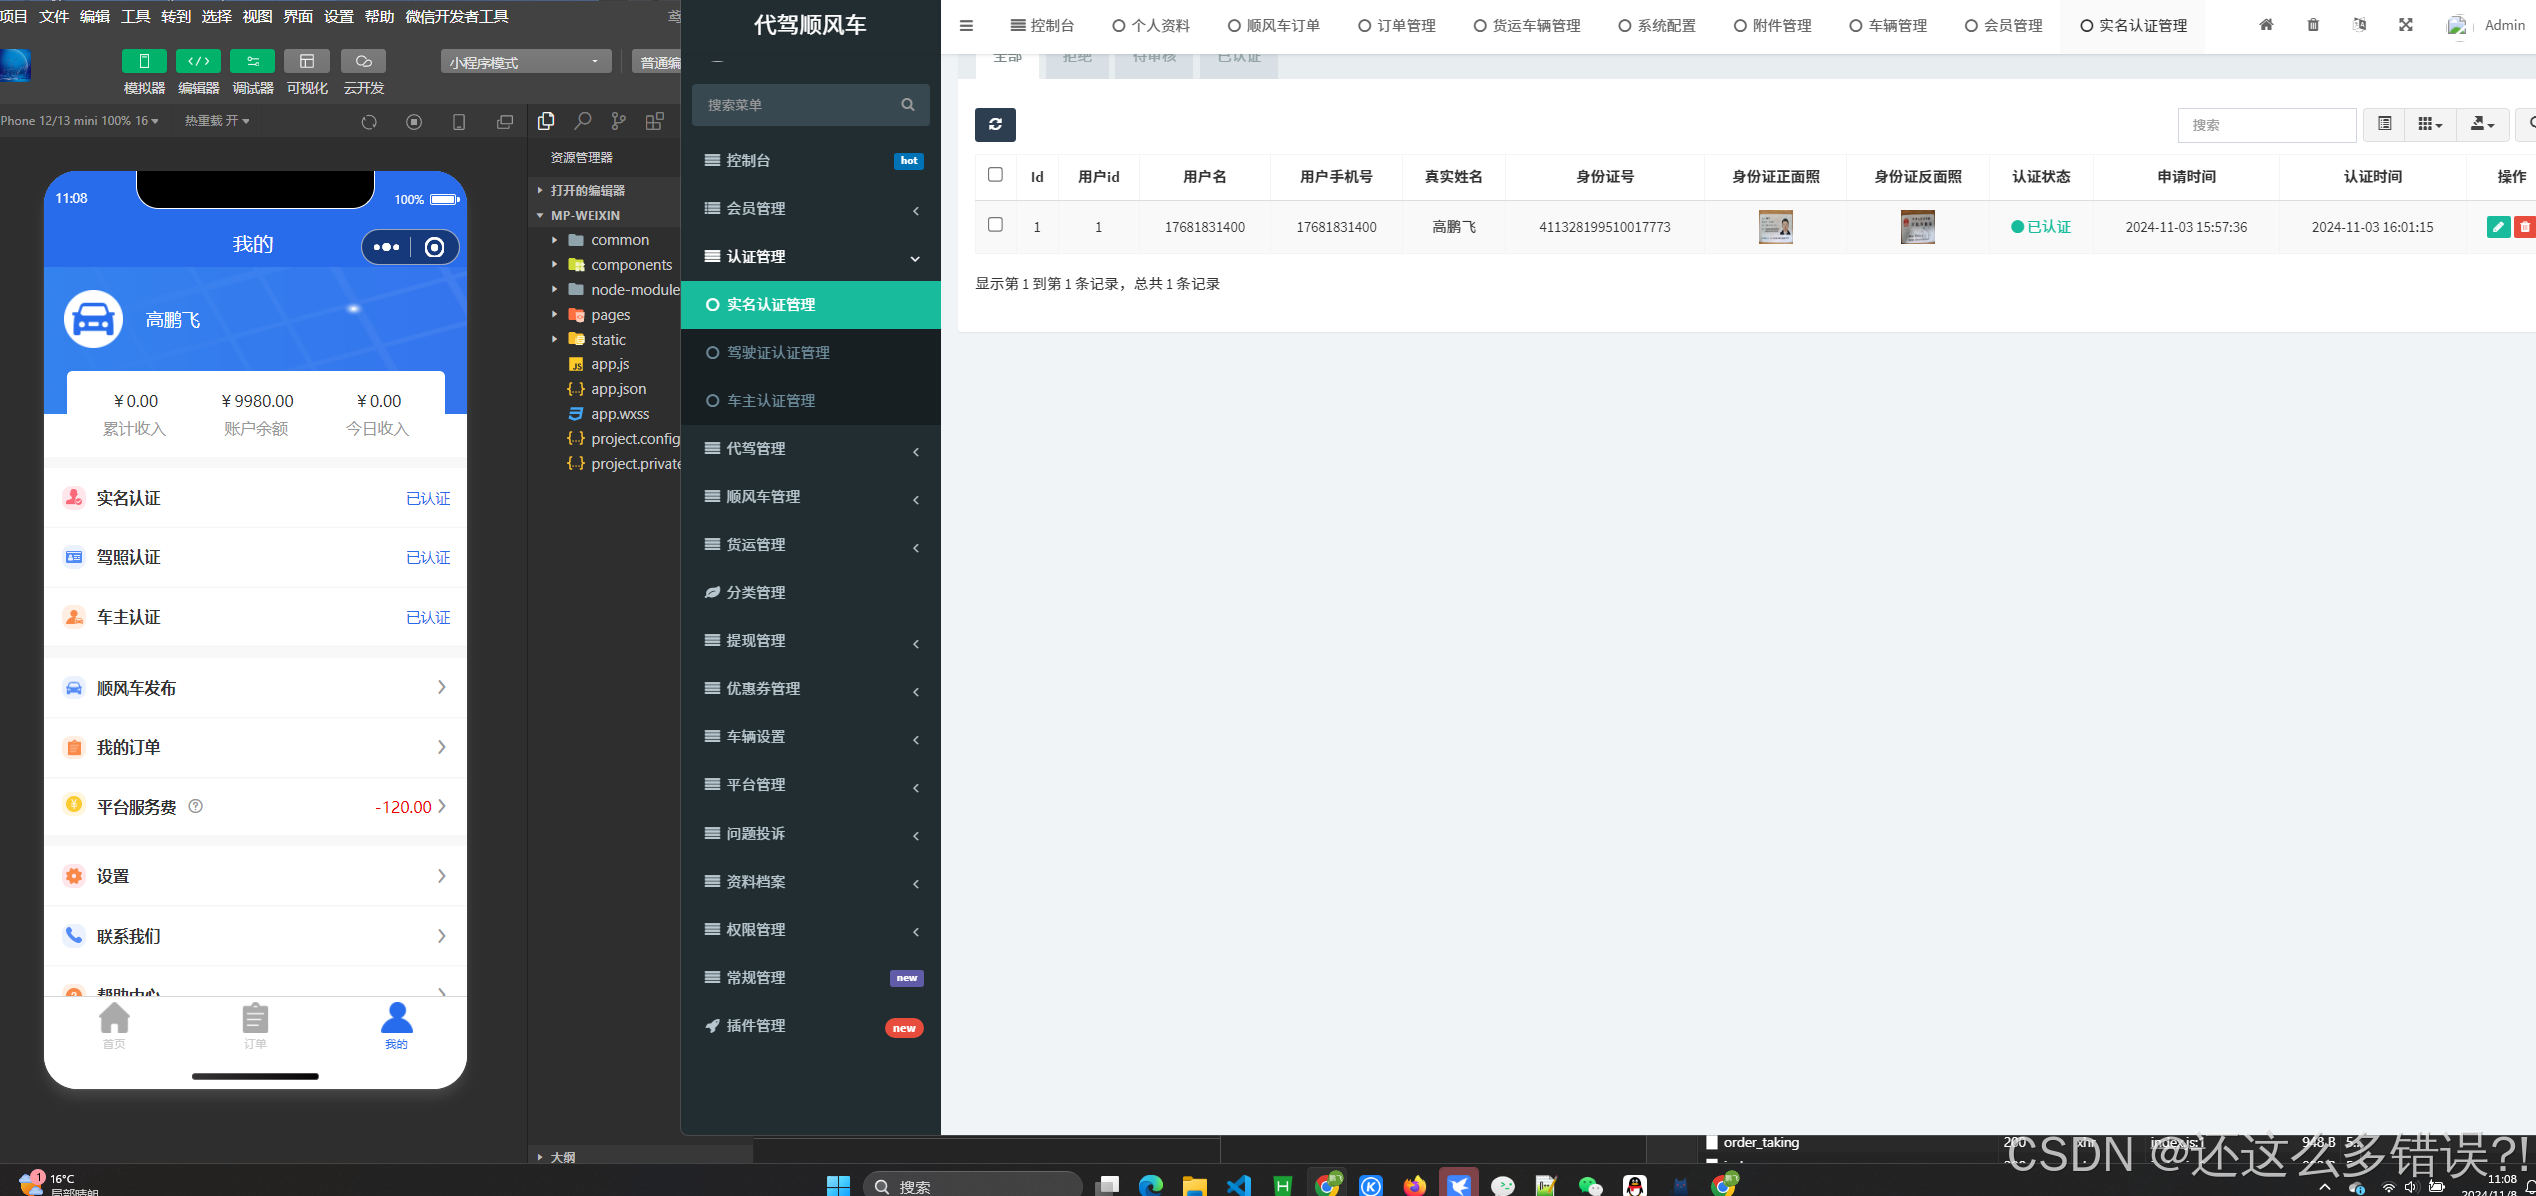This screenshot has width=2536, height=1196.
Task: Click 驾驶证认证管理 sidebar radio item
Action: point(778,353)
